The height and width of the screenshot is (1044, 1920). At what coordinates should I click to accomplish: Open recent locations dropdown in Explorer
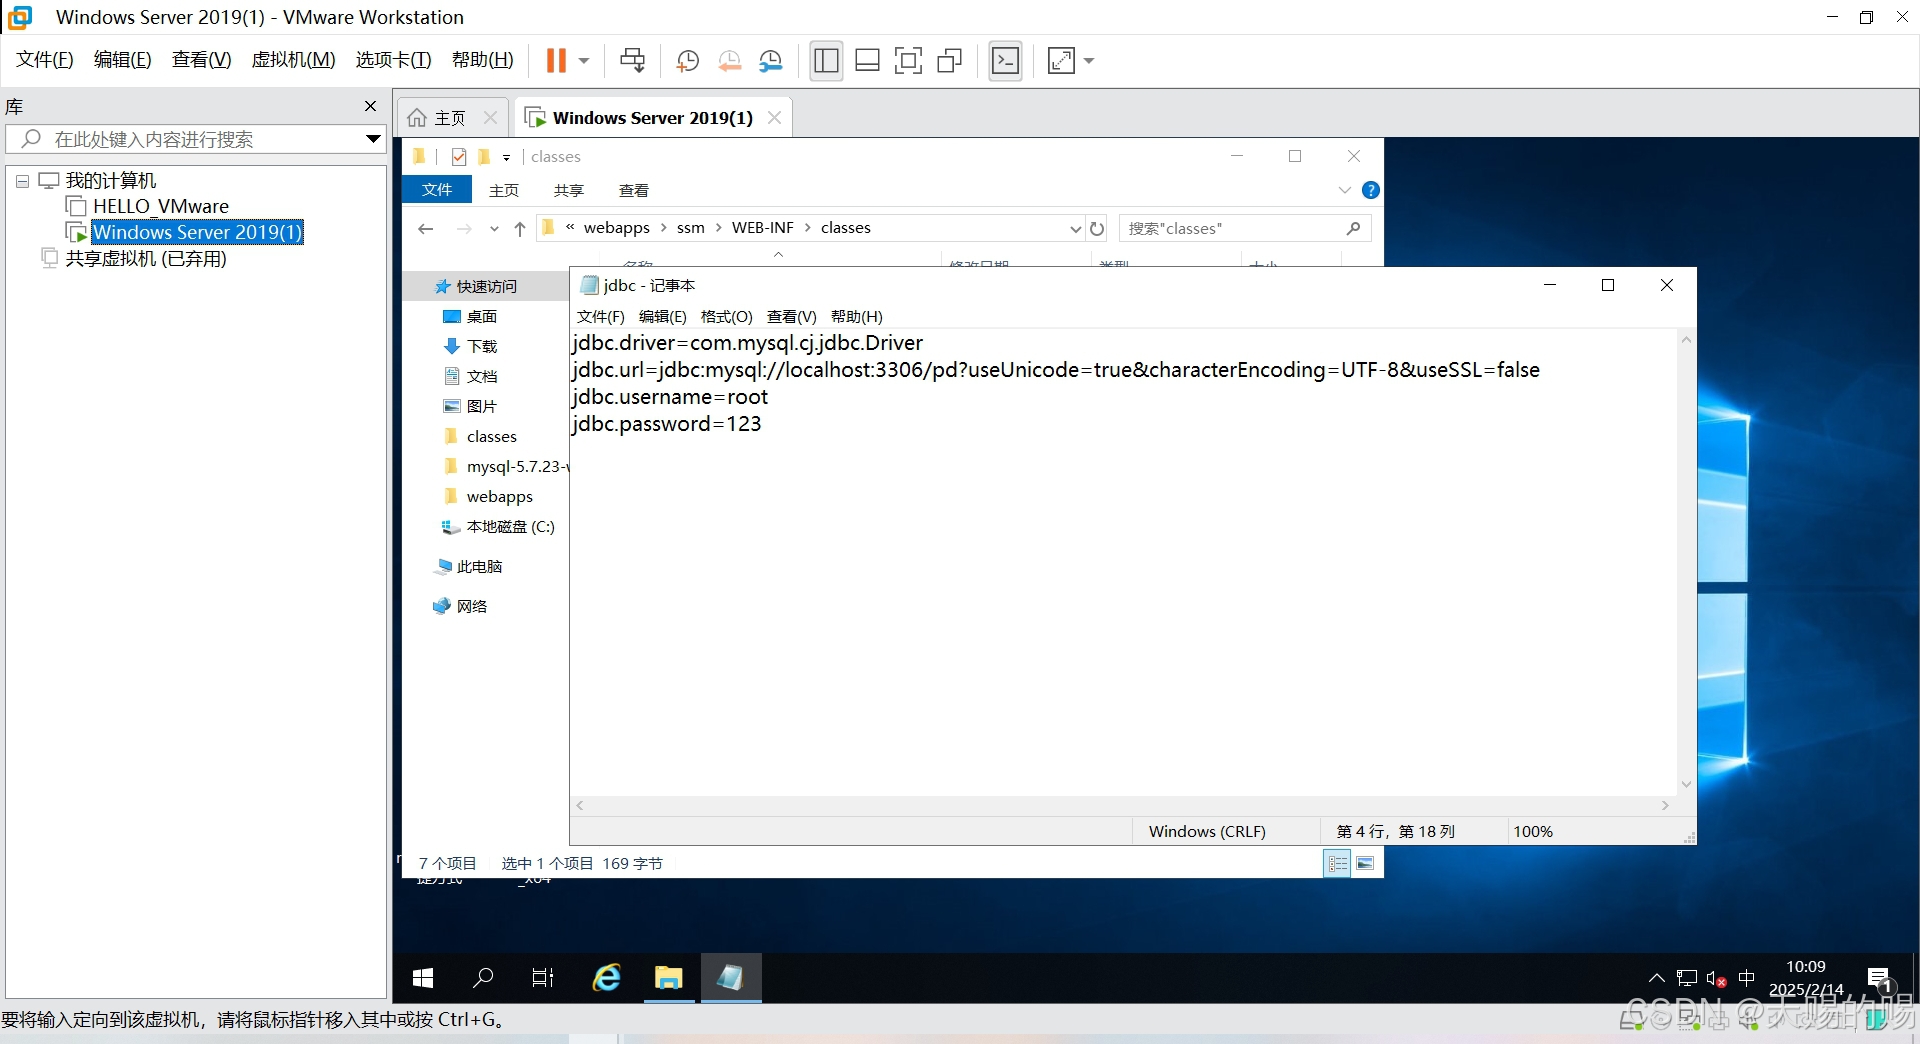click(494, 229)
